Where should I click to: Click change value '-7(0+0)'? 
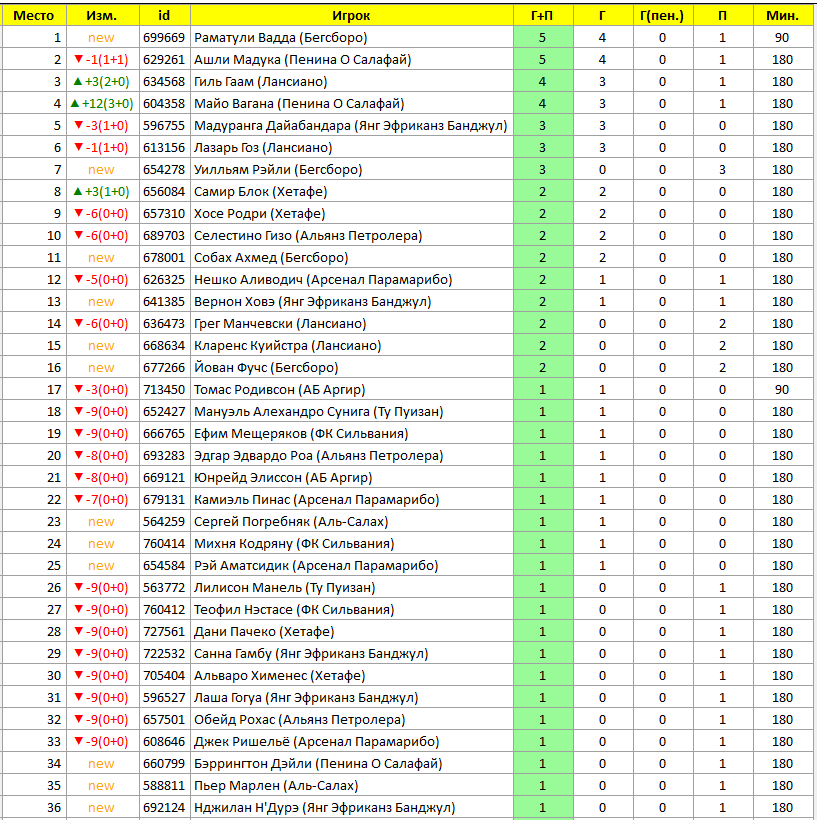(103, 499)
